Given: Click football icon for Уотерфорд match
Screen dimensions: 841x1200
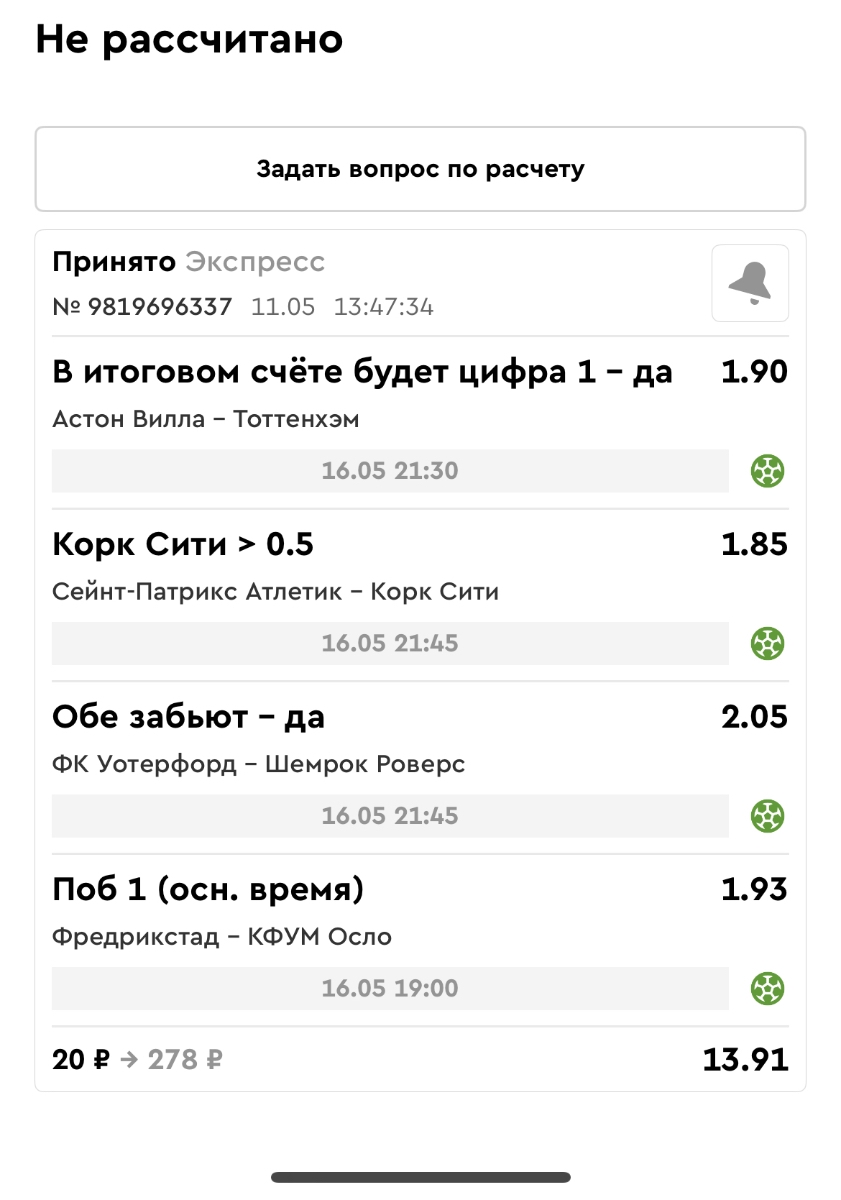Looking at the screenshot, I should click(x=768, y=816).
